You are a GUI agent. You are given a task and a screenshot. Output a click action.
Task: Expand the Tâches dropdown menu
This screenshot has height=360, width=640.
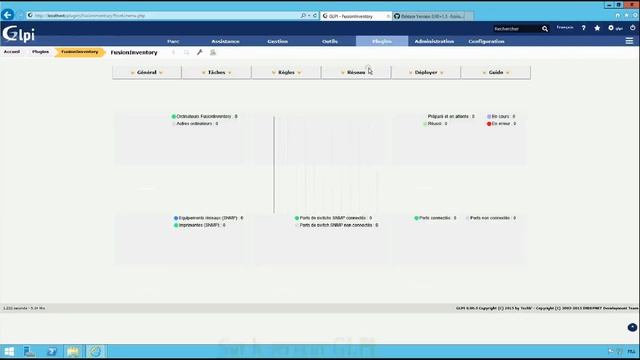(x=217, y=72)
